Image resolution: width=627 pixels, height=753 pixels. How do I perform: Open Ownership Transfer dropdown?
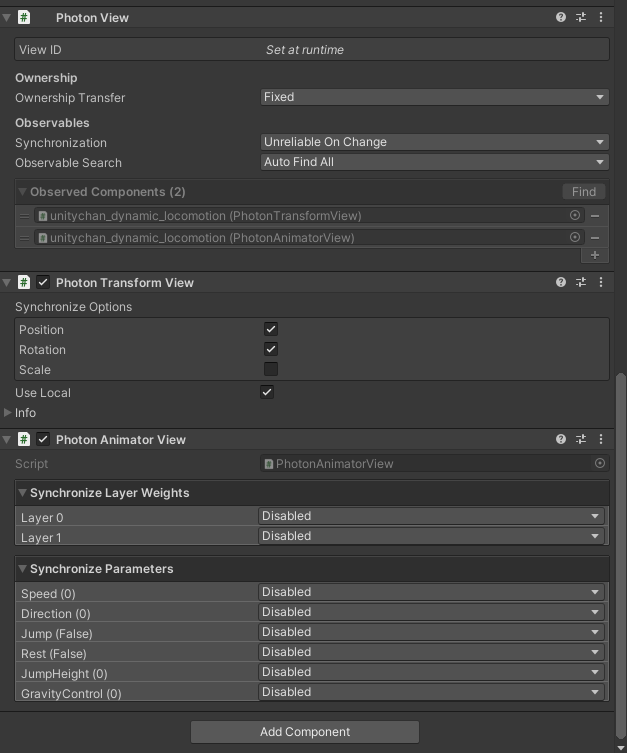point(434,97)
